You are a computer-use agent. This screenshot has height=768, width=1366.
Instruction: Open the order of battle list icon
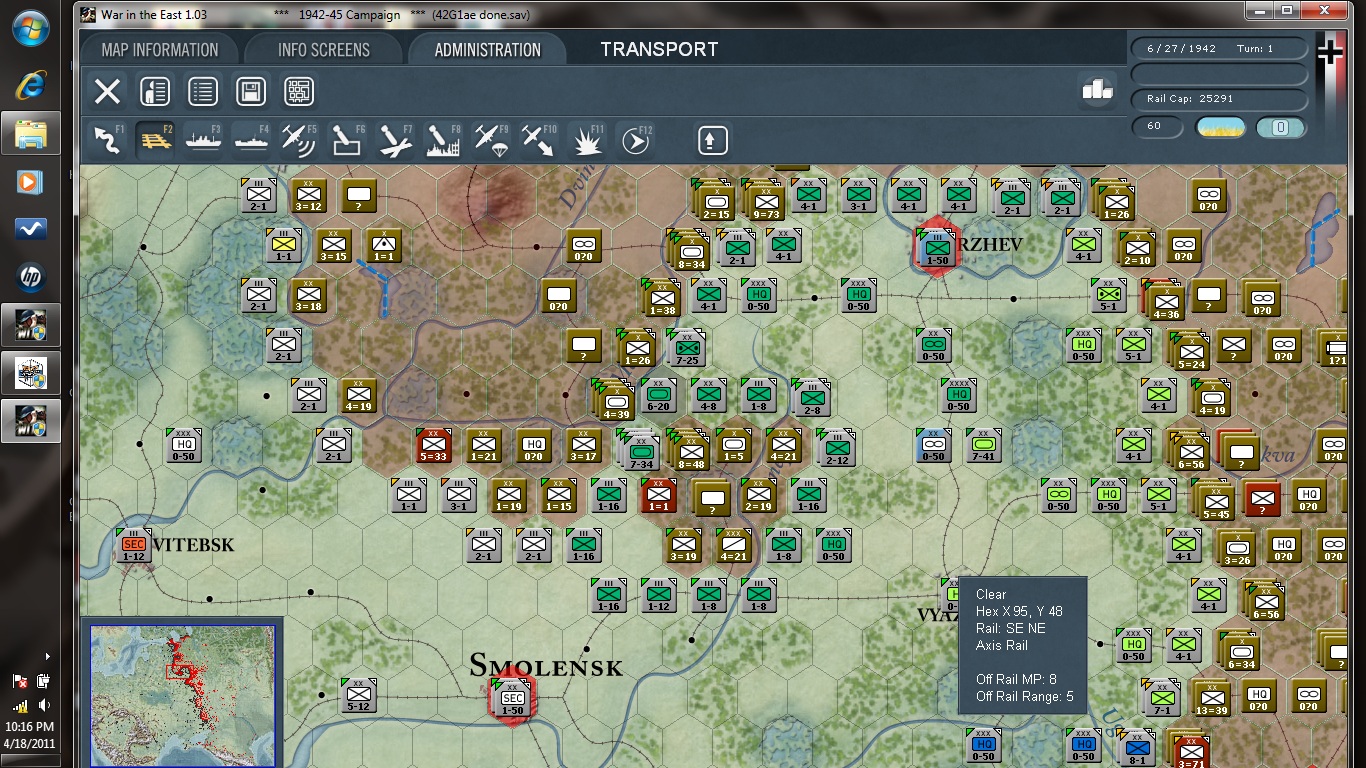(203, 92)
